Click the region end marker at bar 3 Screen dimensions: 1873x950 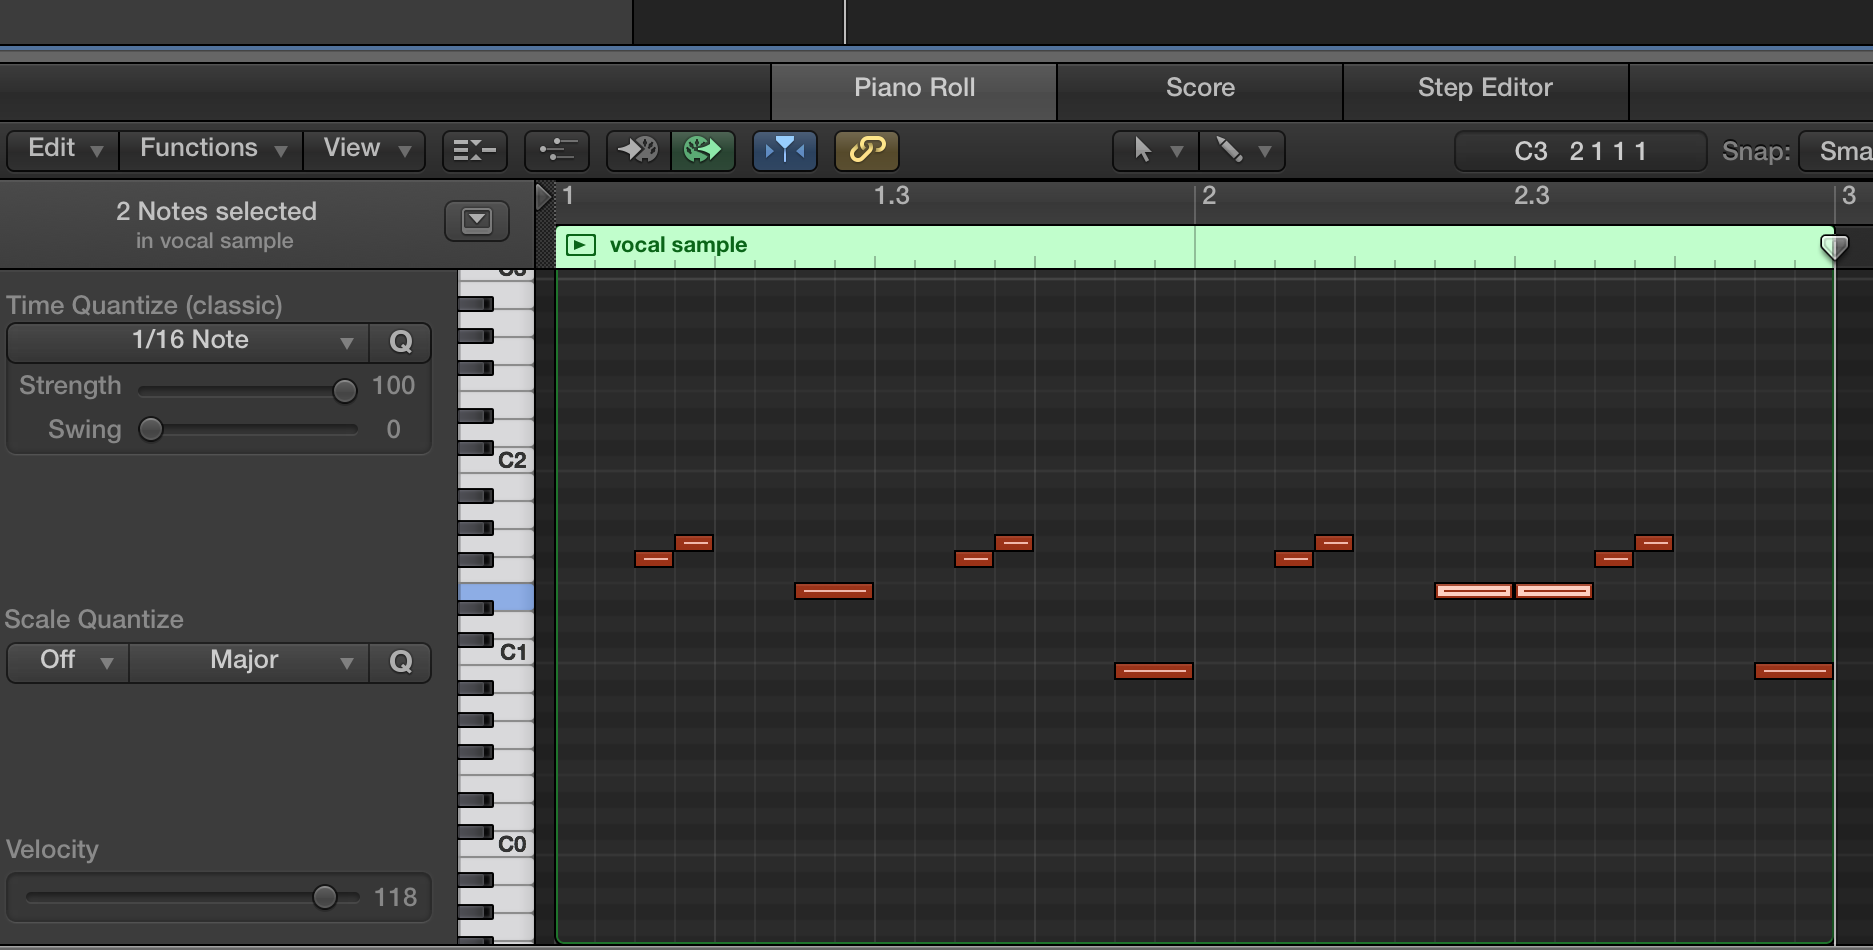point(1834,247)
